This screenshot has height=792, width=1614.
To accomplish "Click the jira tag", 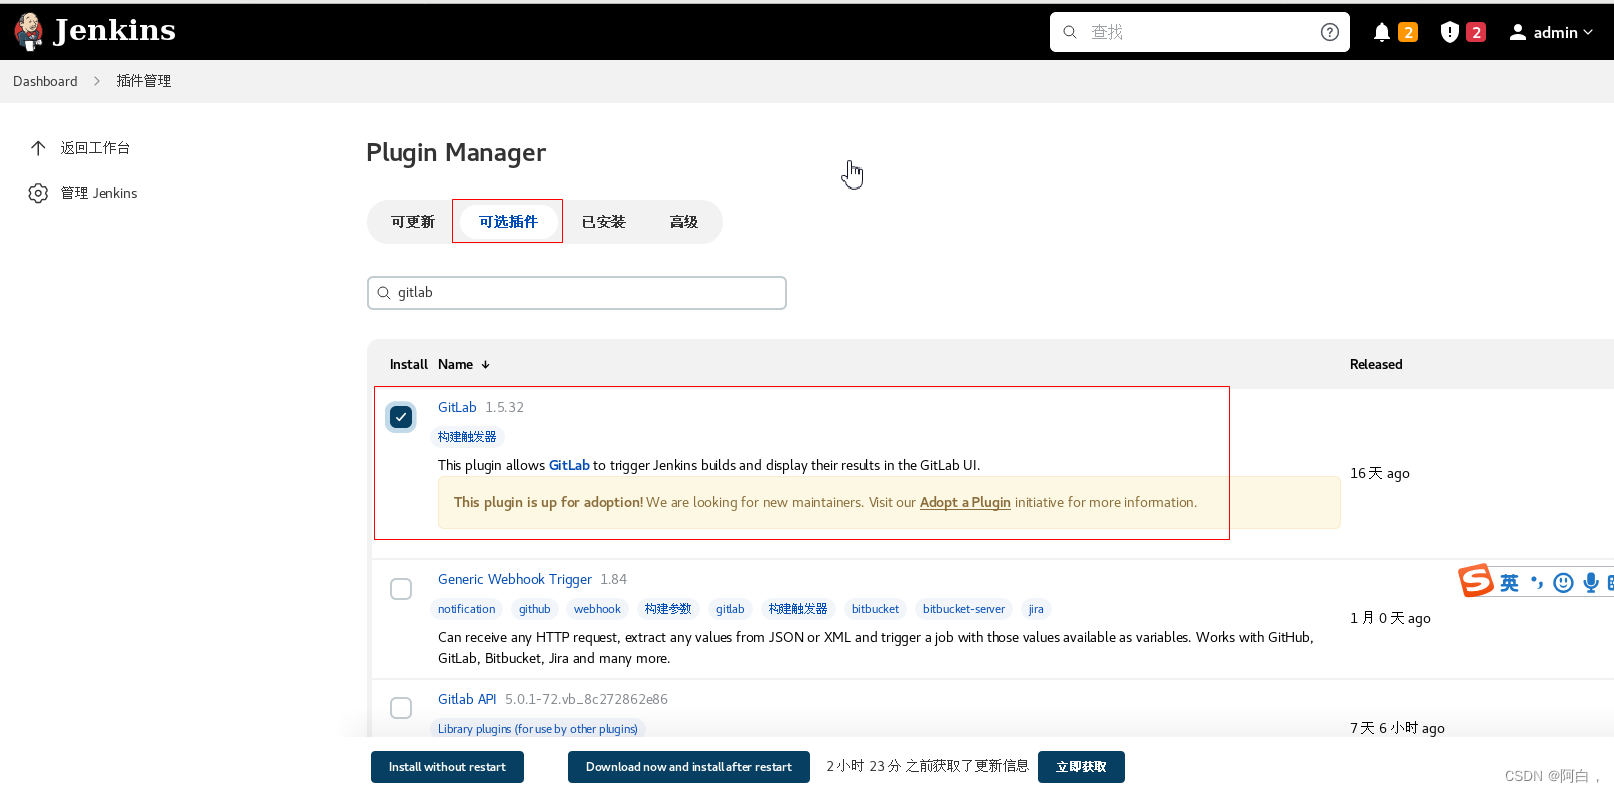I will 1036,609.
